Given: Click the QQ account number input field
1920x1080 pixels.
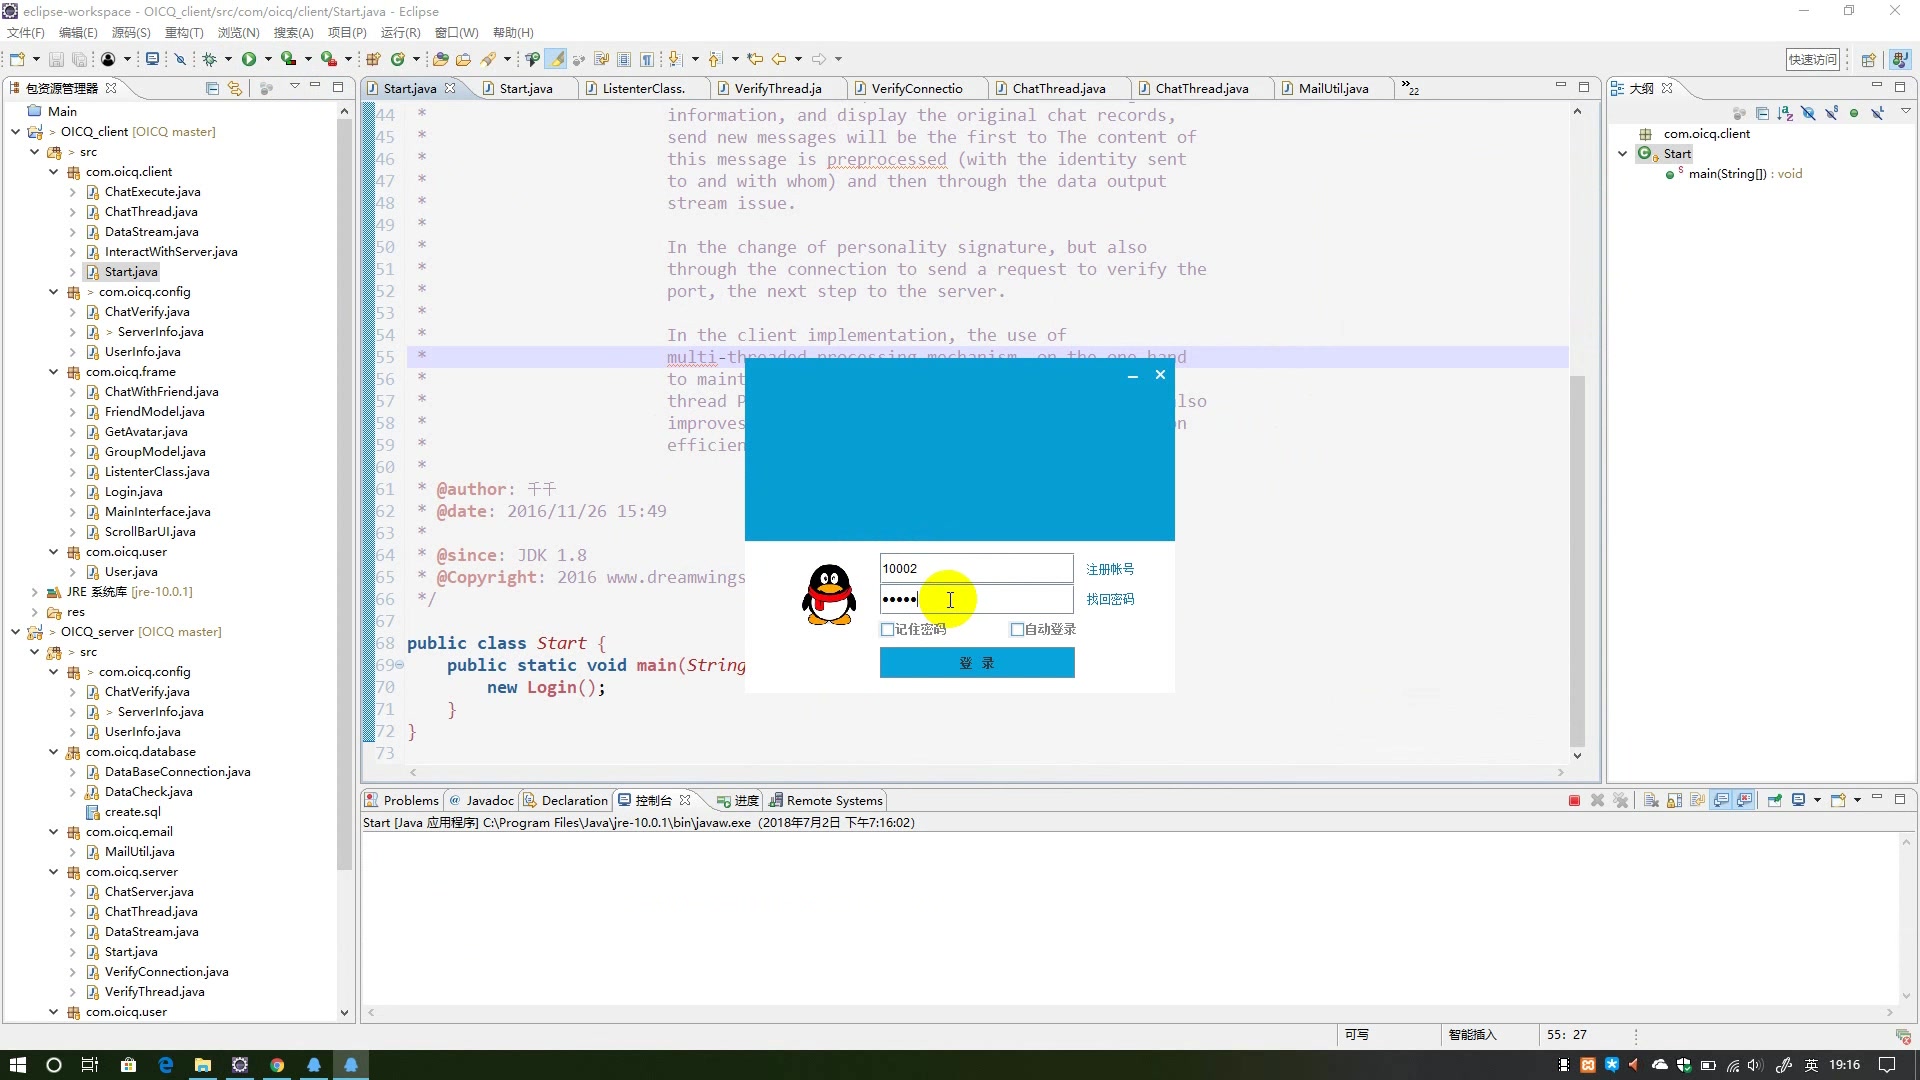Looking at the screenshot, I should pos(976,568).
